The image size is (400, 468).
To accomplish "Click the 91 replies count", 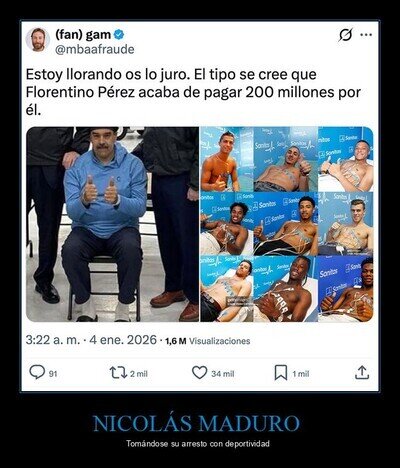I will [x=53, y=374].
